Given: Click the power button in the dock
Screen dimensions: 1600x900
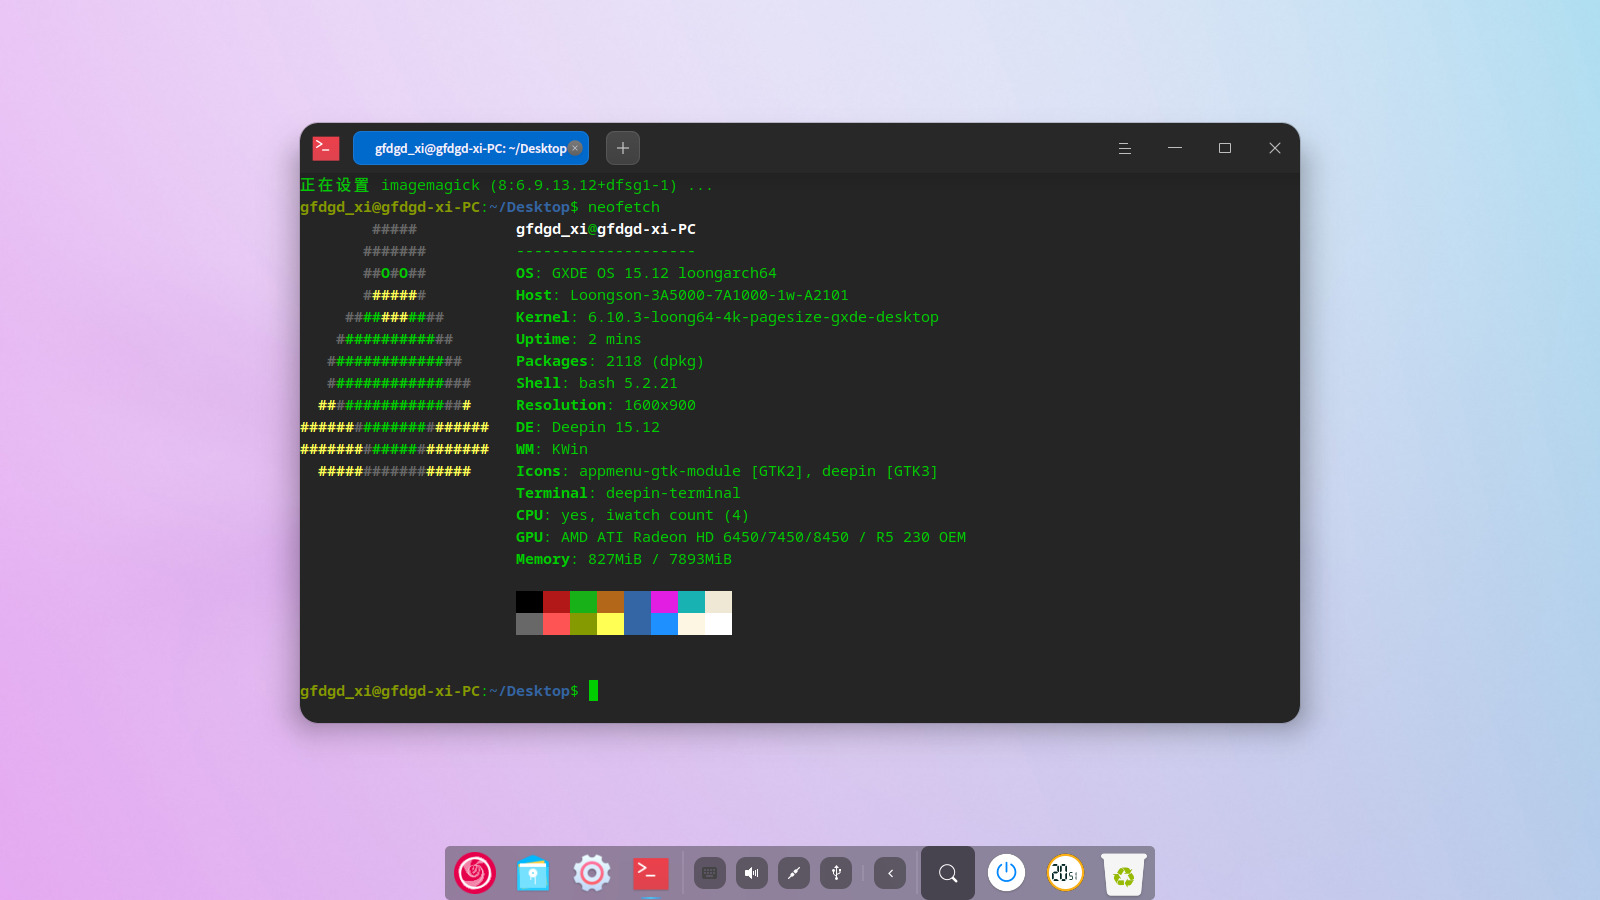Looking at the screenshot, I should click(1006, 873).
